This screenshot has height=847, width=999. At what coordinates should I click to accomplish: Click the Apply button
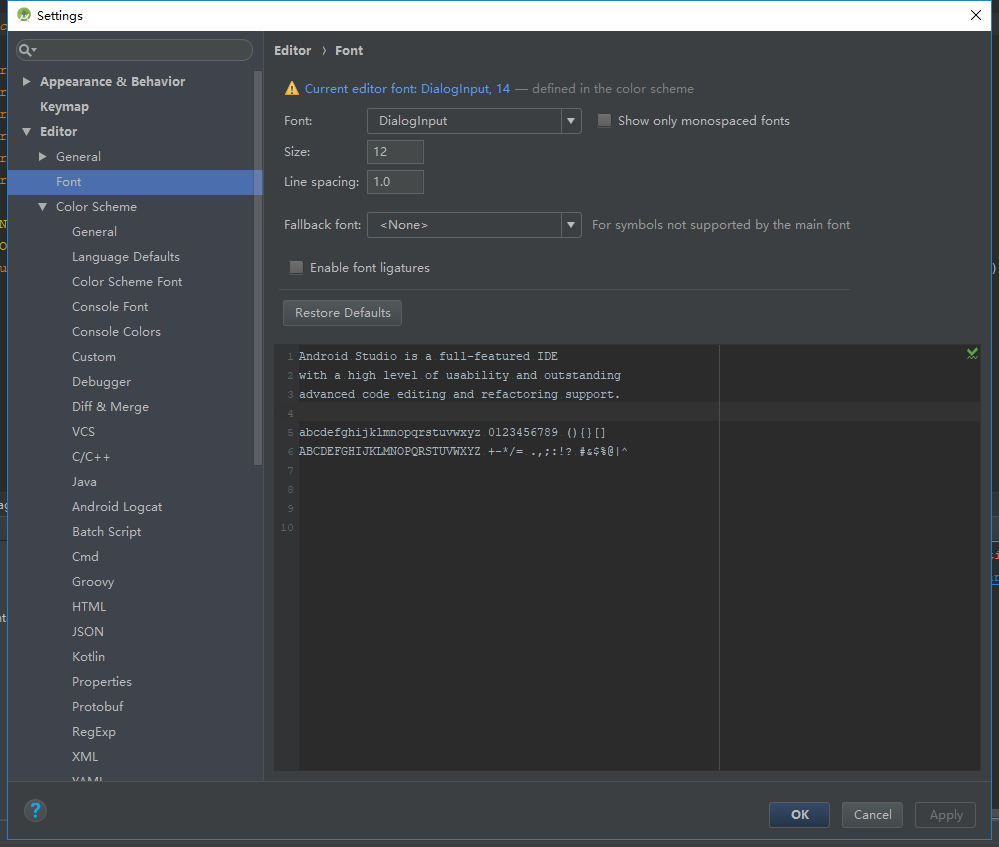945,814
